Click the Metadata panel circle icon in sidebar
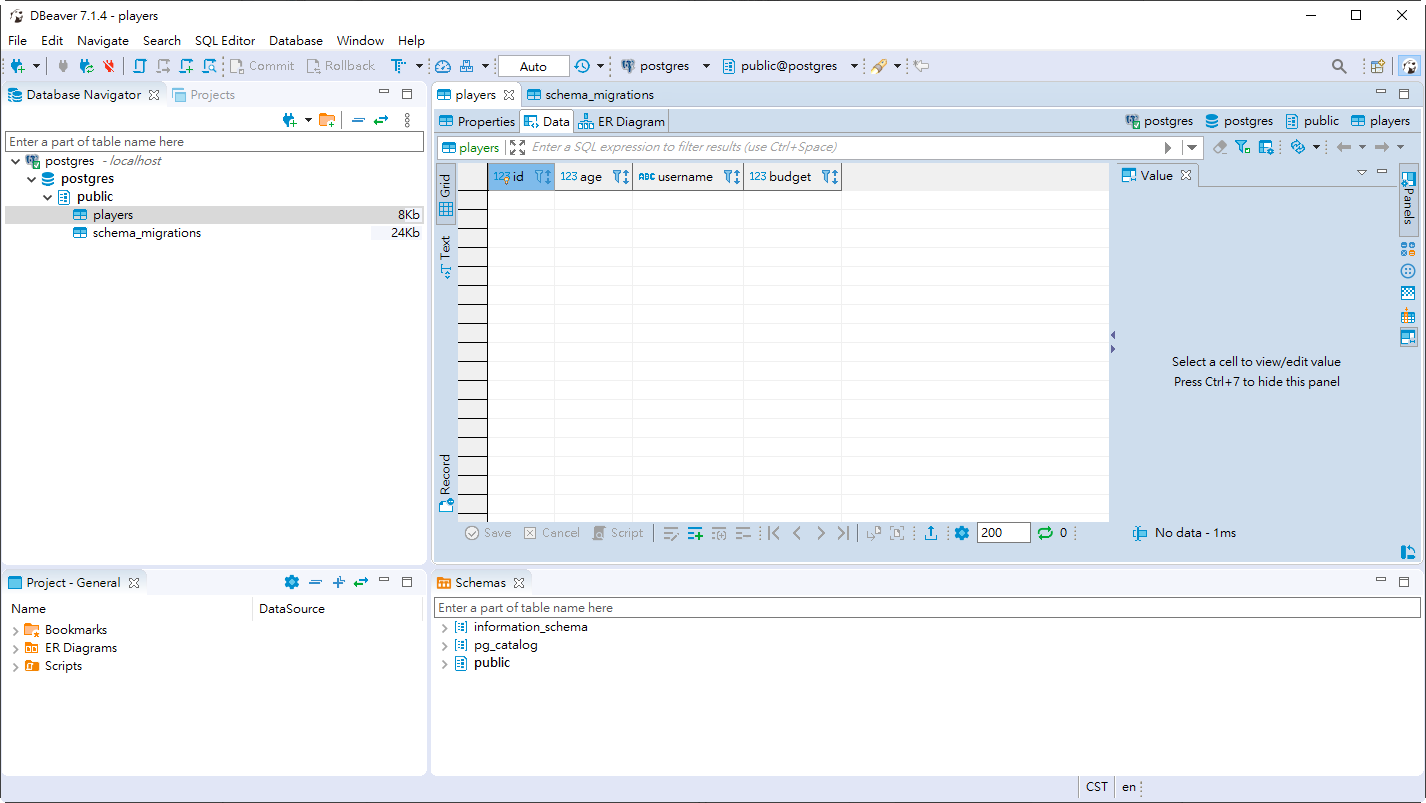 pos(1408,271)
